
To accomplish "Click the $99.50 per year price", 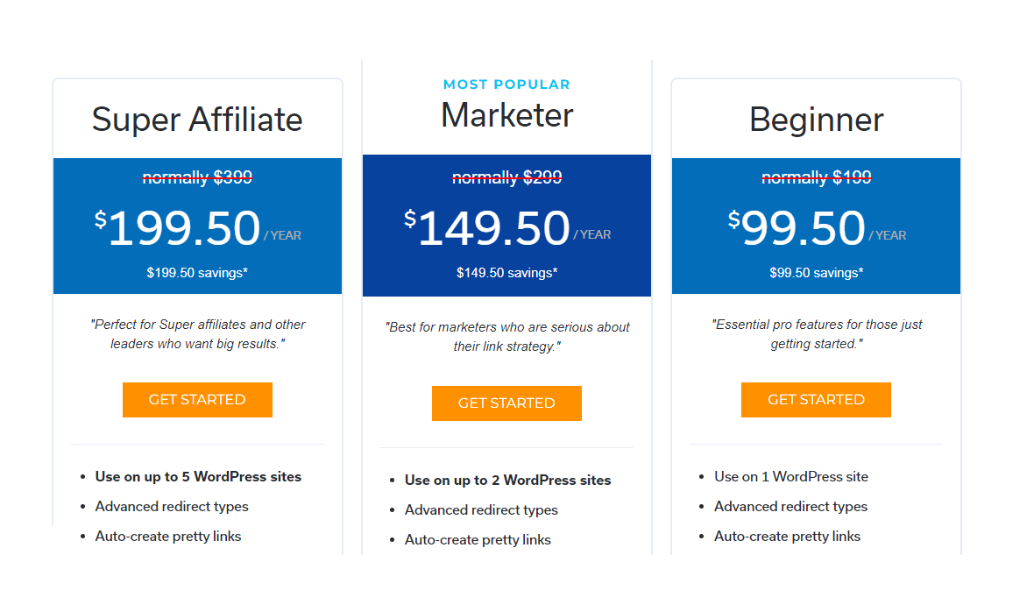I will coord(816,228).
